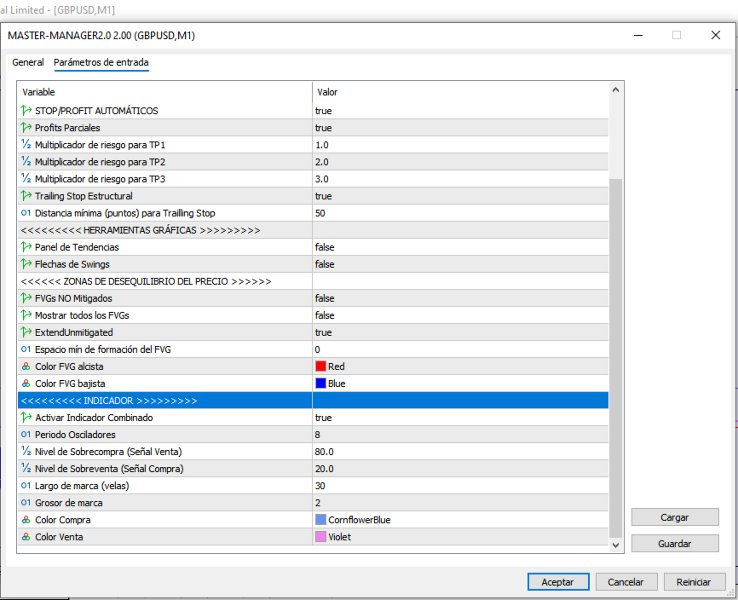Click Guardar to save settings
This screenshot has height=600, width=738.
(x=674, y=543)
